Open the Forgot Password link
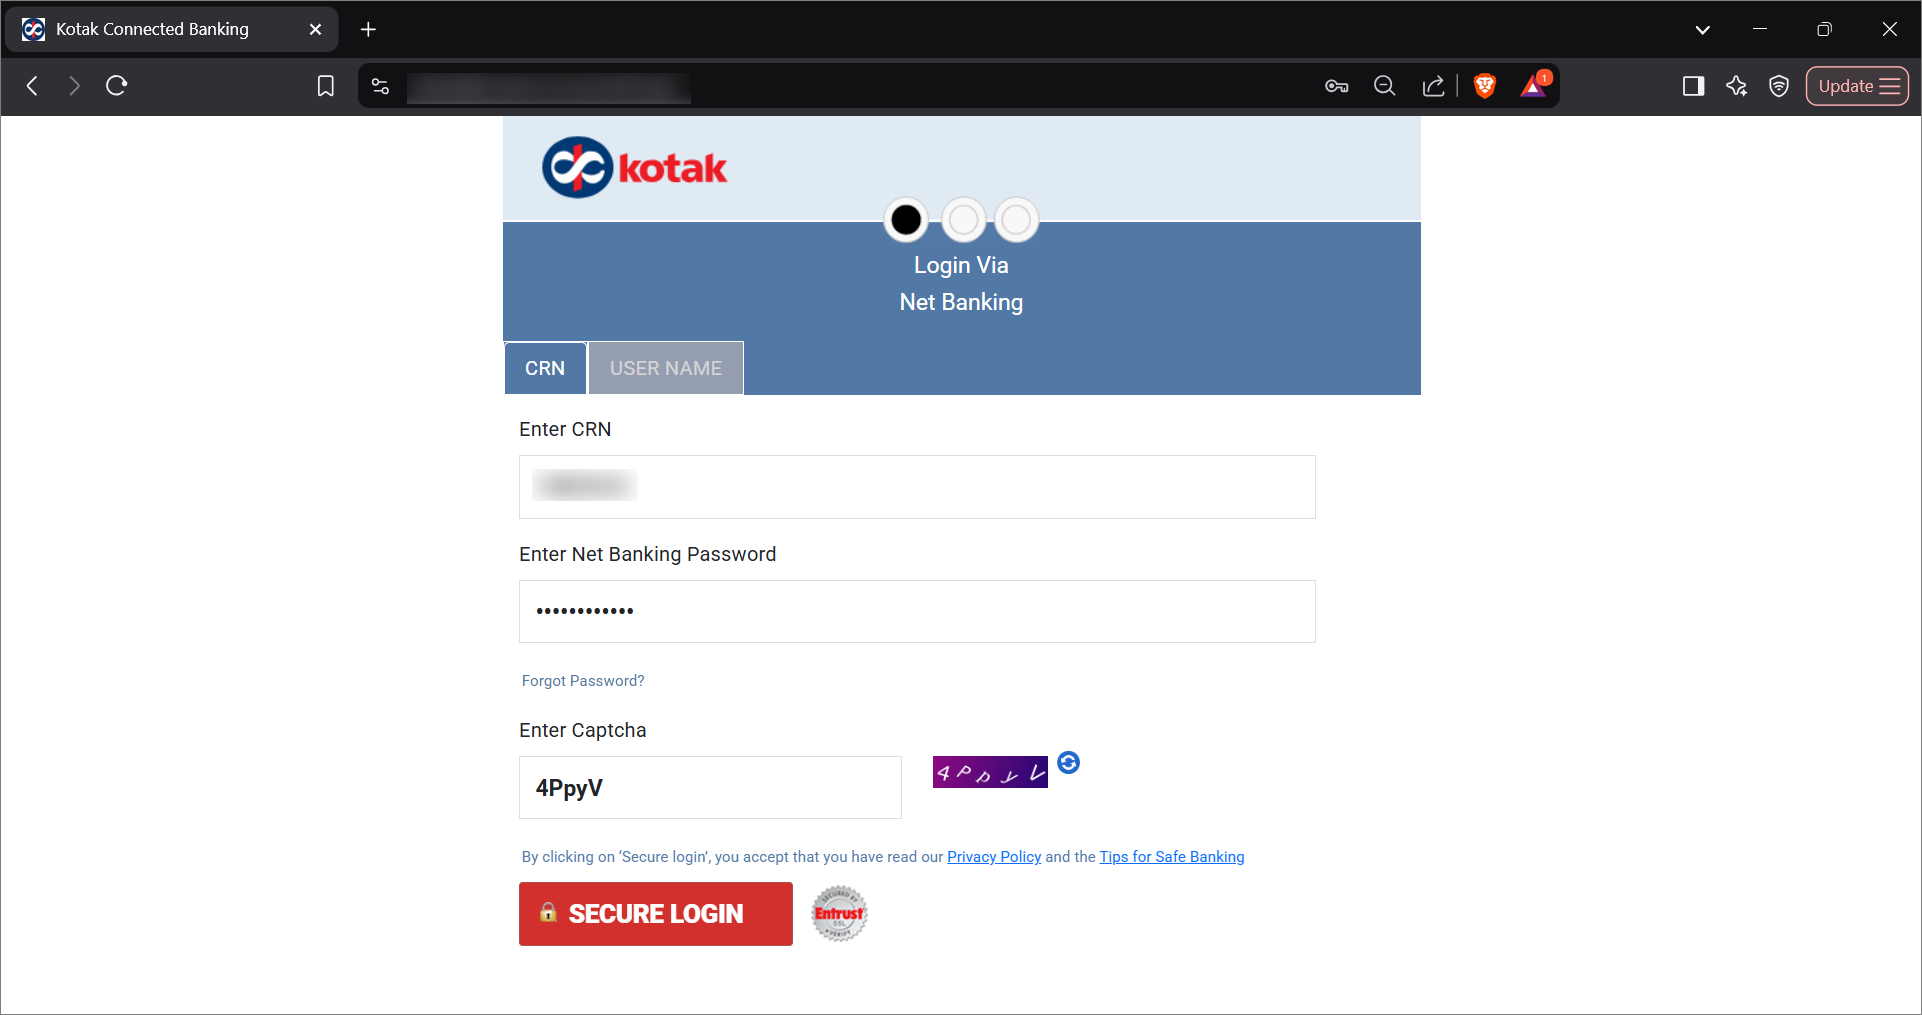This screenshot has height=1015, width=1922. 583,681
